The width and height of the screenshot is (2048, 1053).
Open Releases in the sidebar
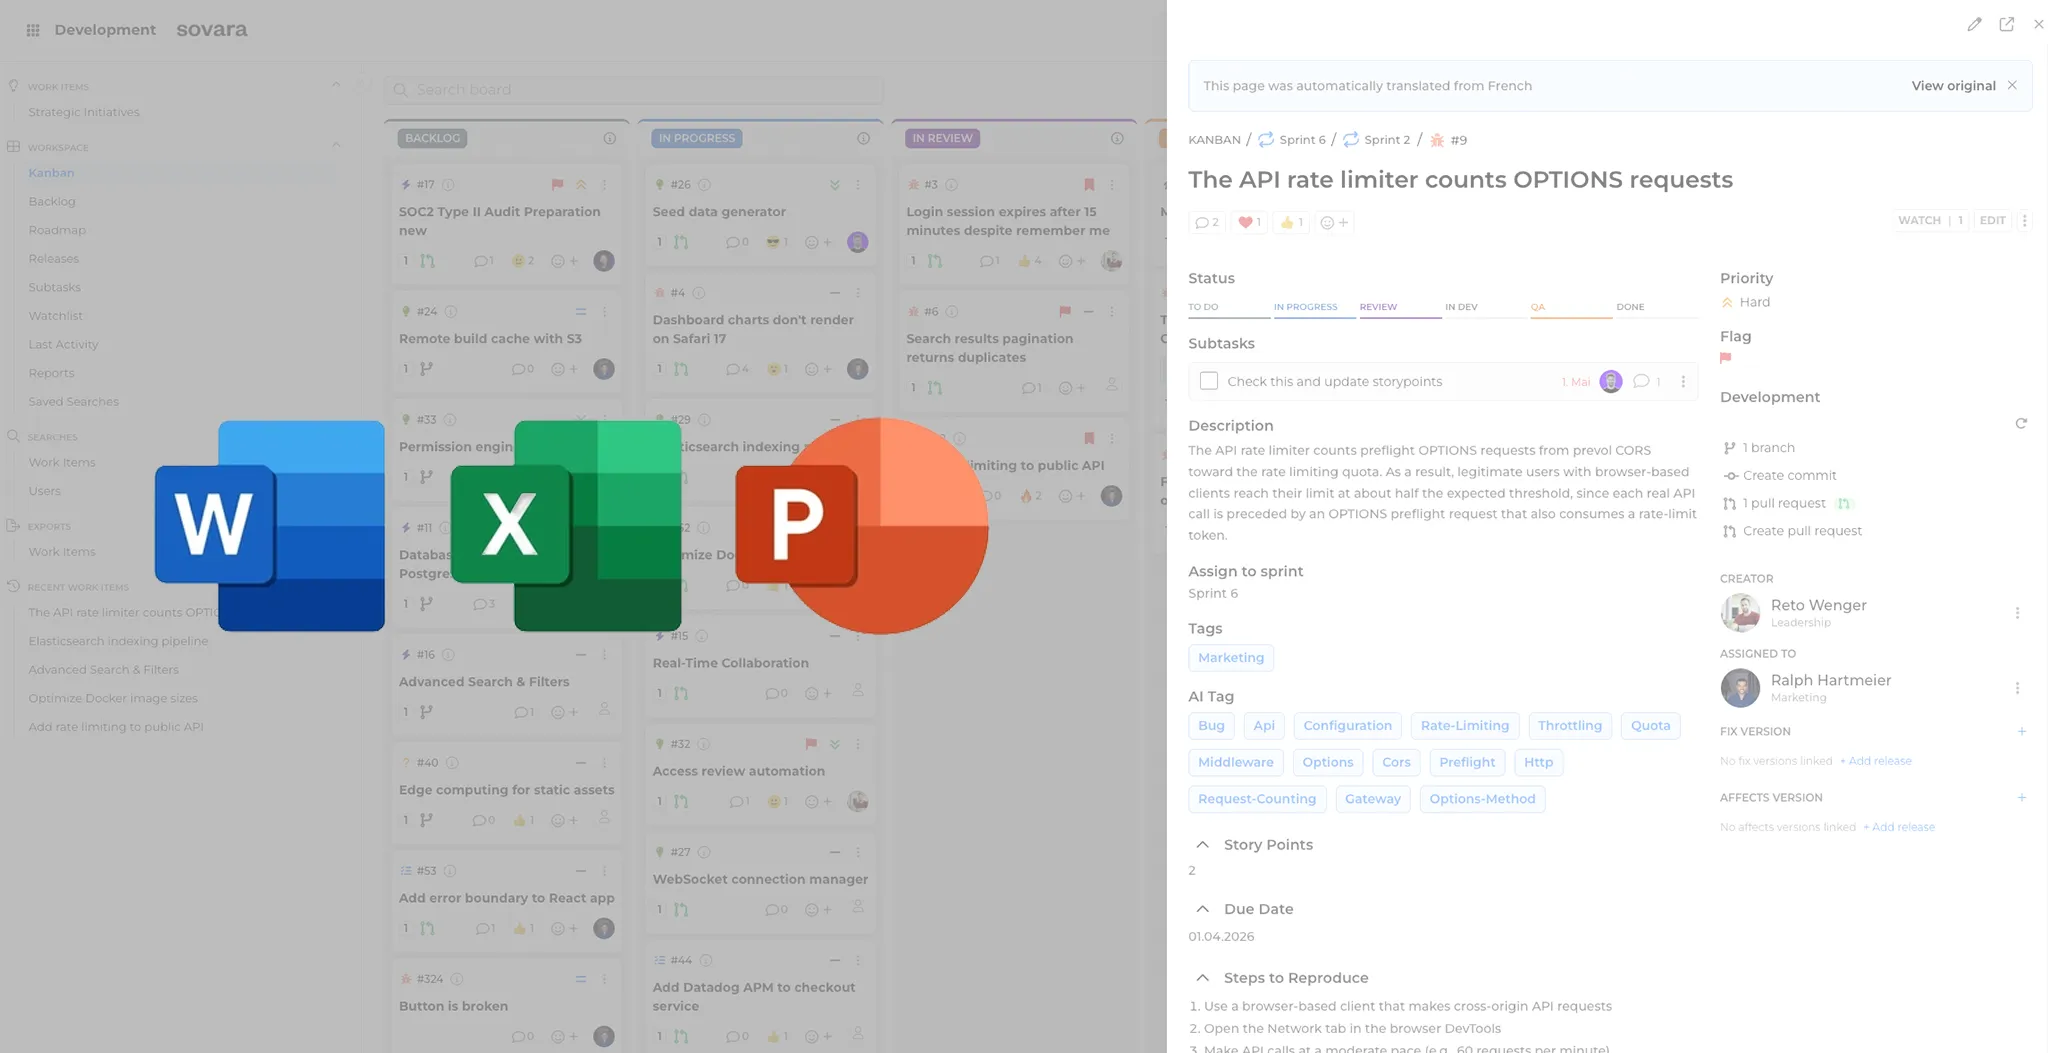click(x=53, y=258)
